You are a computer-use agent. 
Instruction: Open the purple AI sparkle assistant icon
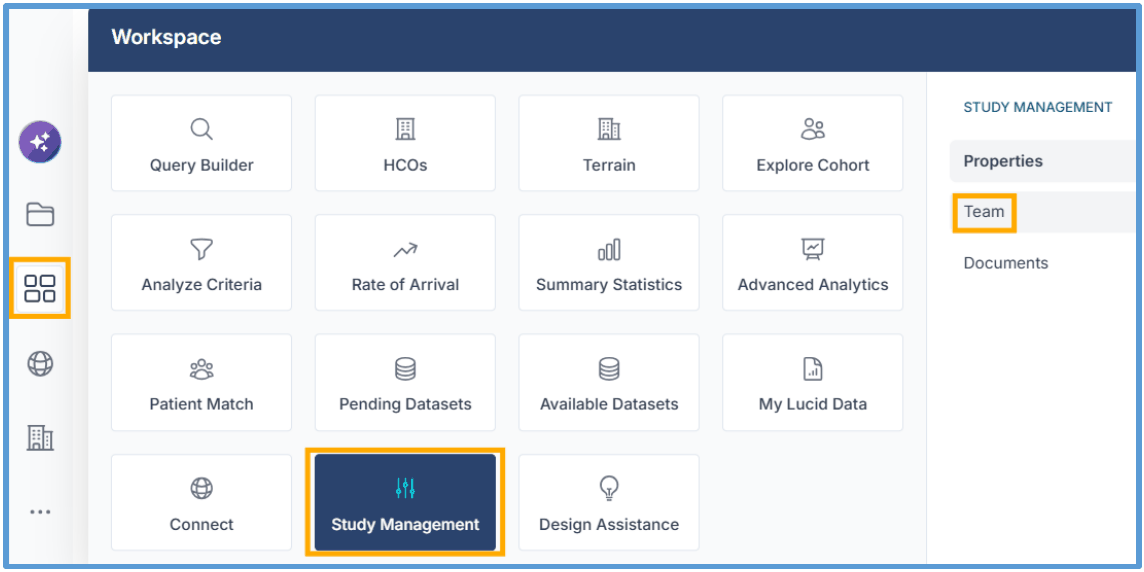[x=40, y=142]
